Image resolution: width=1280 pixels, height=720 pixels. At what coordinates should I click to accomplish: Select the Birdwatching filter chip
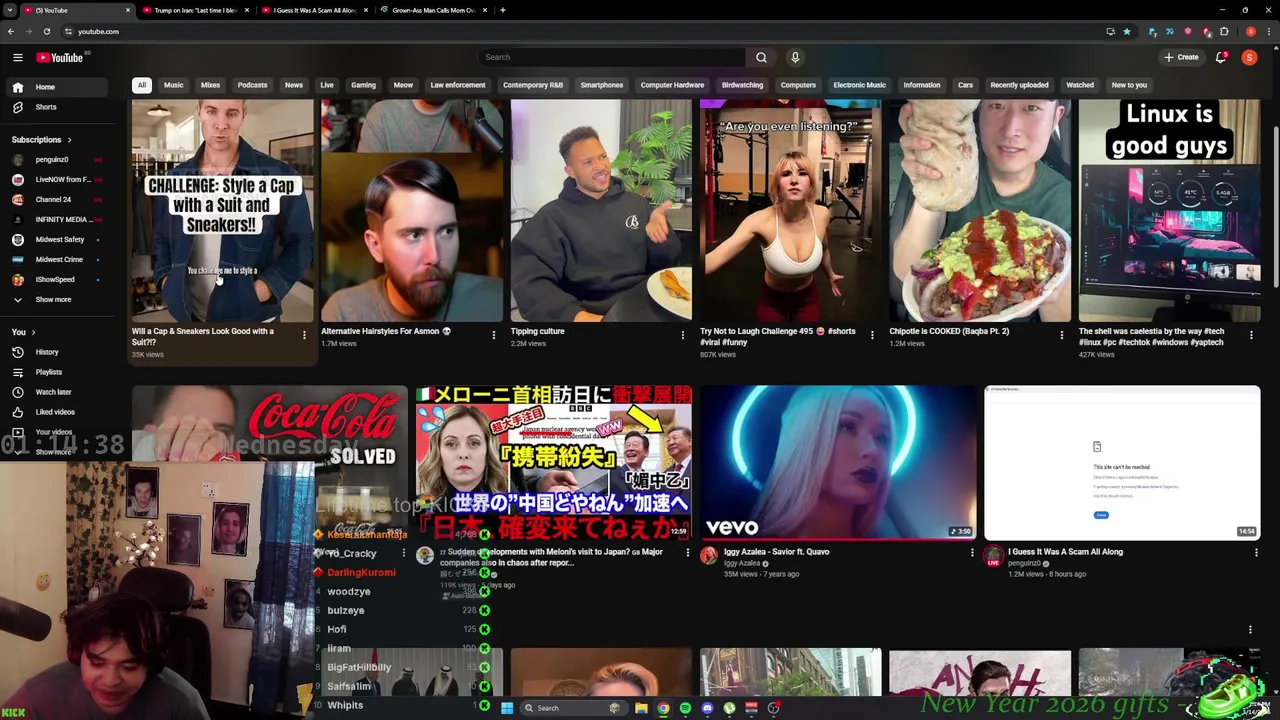[x=742, y=85]
